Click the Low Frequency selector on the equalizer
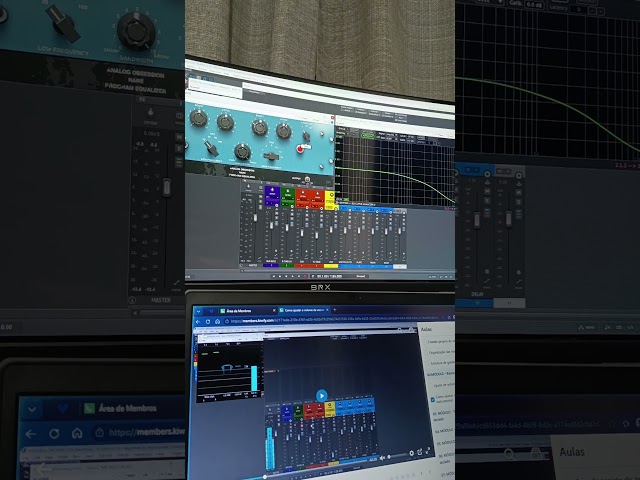The image size is (640, 480). [211, 148]
